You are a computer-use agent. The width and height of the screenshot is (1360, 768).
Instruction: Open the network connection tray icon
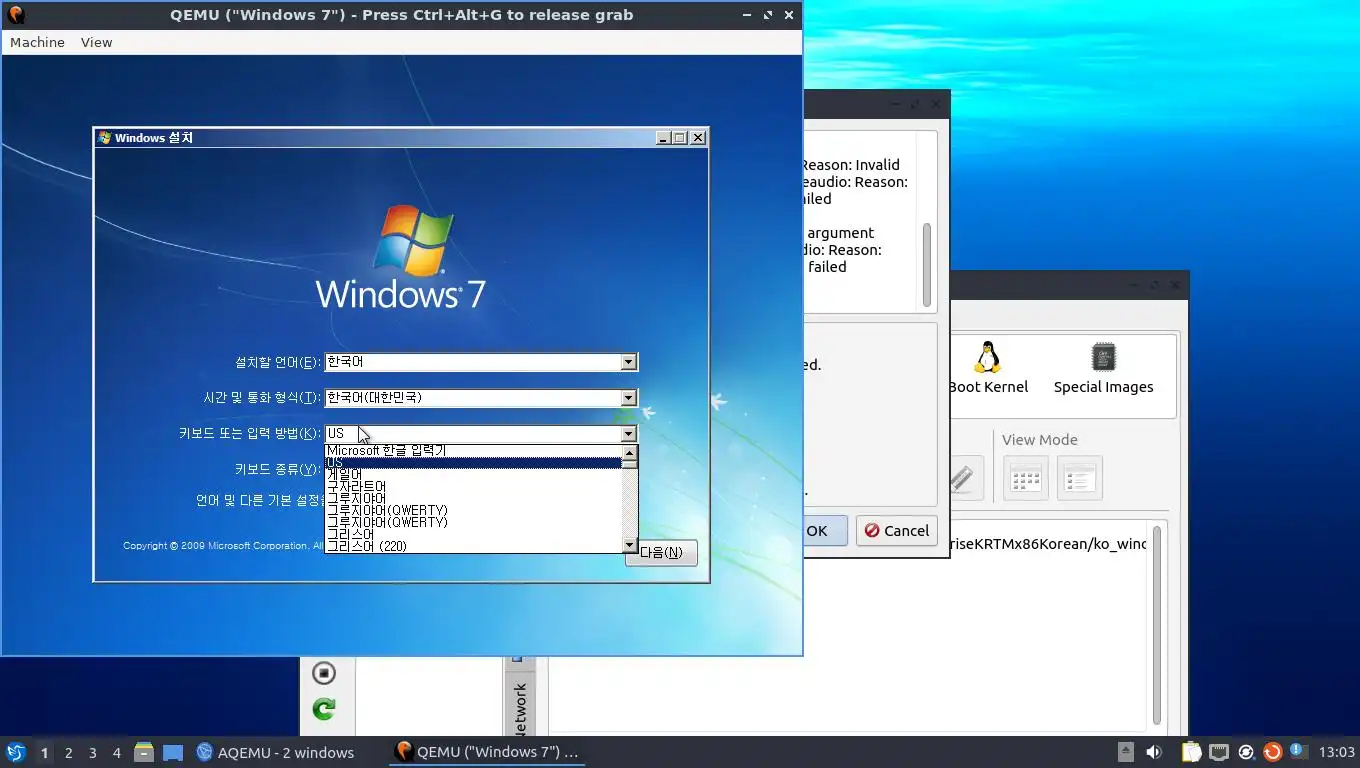point(1218,752)
